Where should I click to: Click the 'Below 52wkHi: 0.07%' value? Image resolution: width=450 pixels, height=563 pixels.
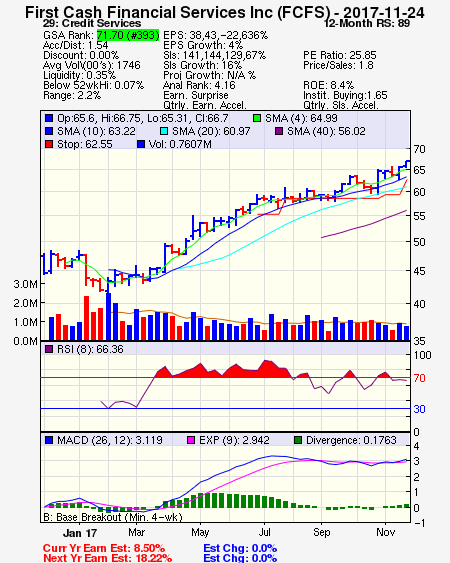coord(93,85)
